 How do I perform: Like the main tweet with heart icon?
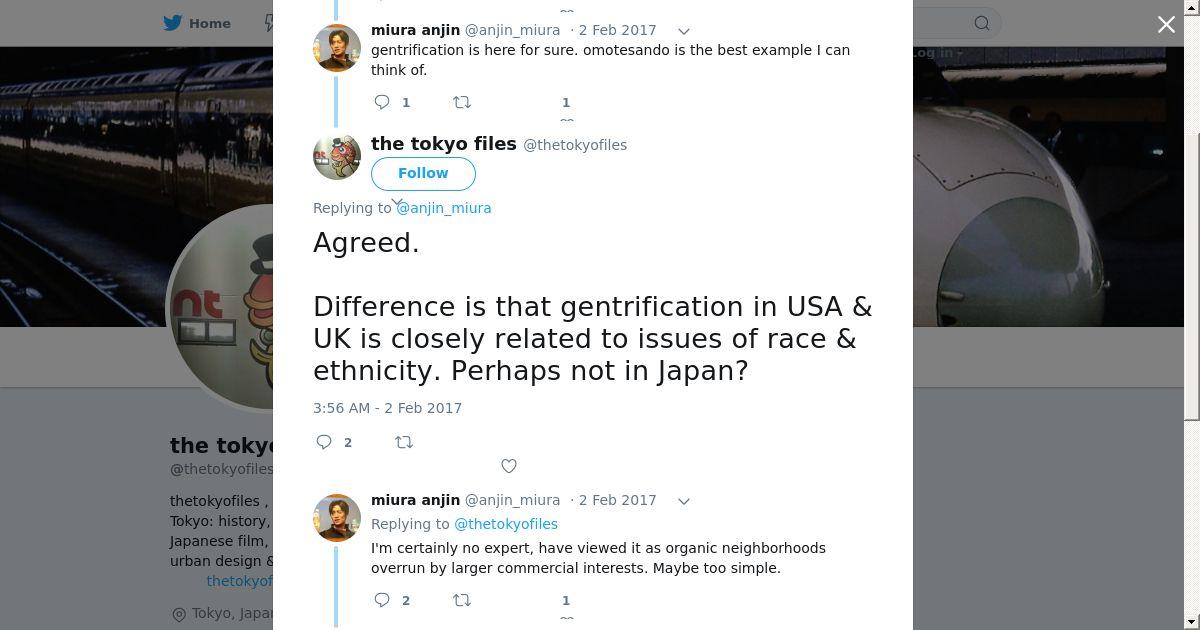tap(509, 466)
